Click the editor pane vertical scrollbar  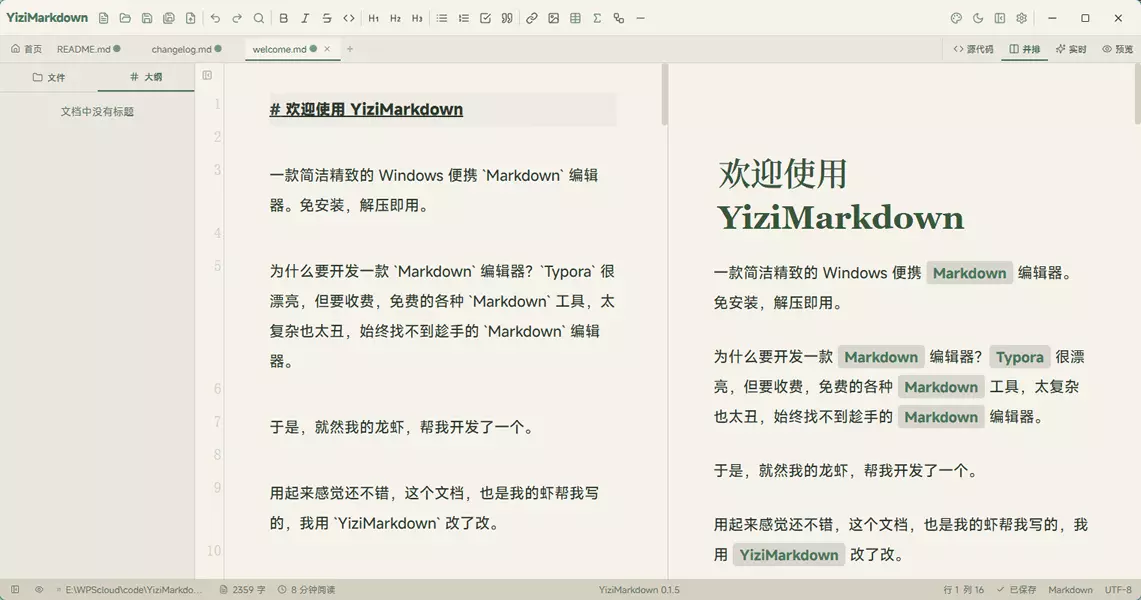point(664,95)
